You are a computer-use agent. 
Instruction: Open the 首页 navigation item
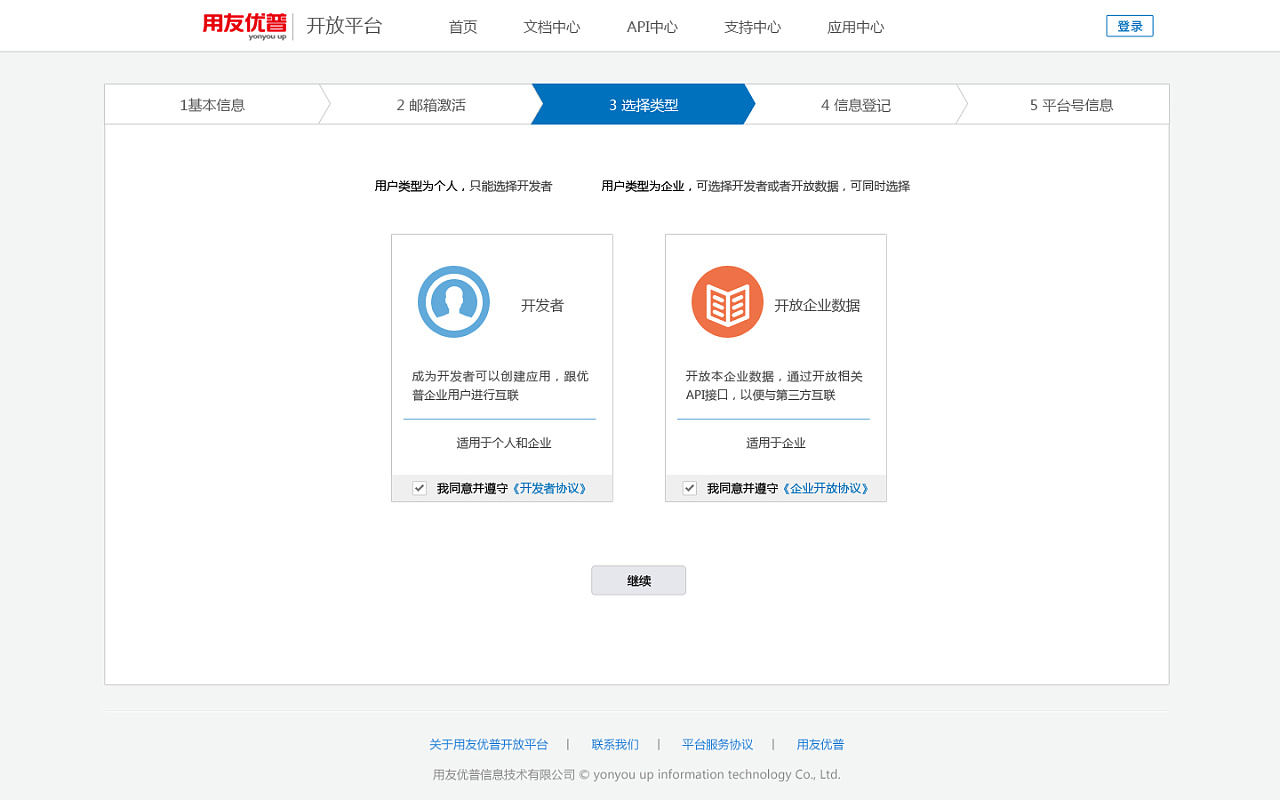pos(462,27)
